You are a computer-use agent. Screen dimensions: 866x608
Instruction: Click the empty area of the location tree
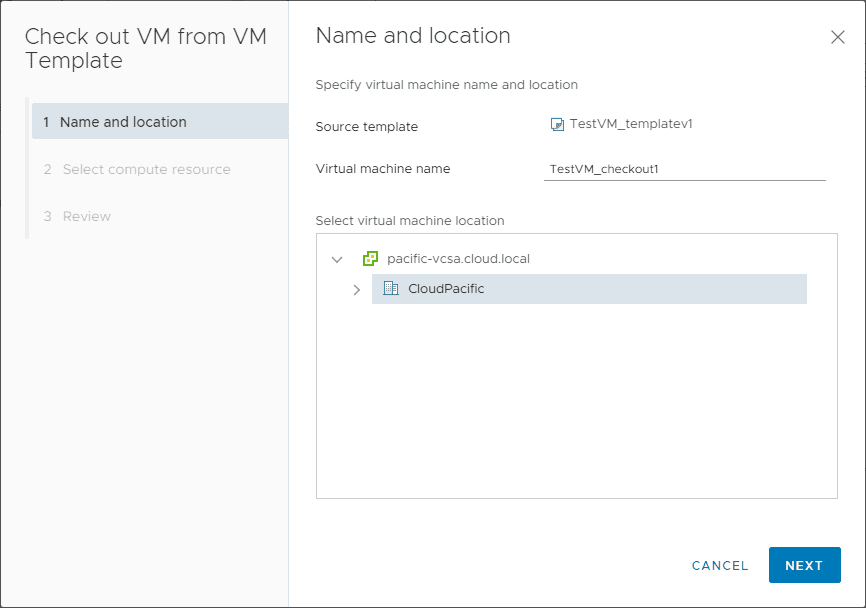[x=576, y=410]
